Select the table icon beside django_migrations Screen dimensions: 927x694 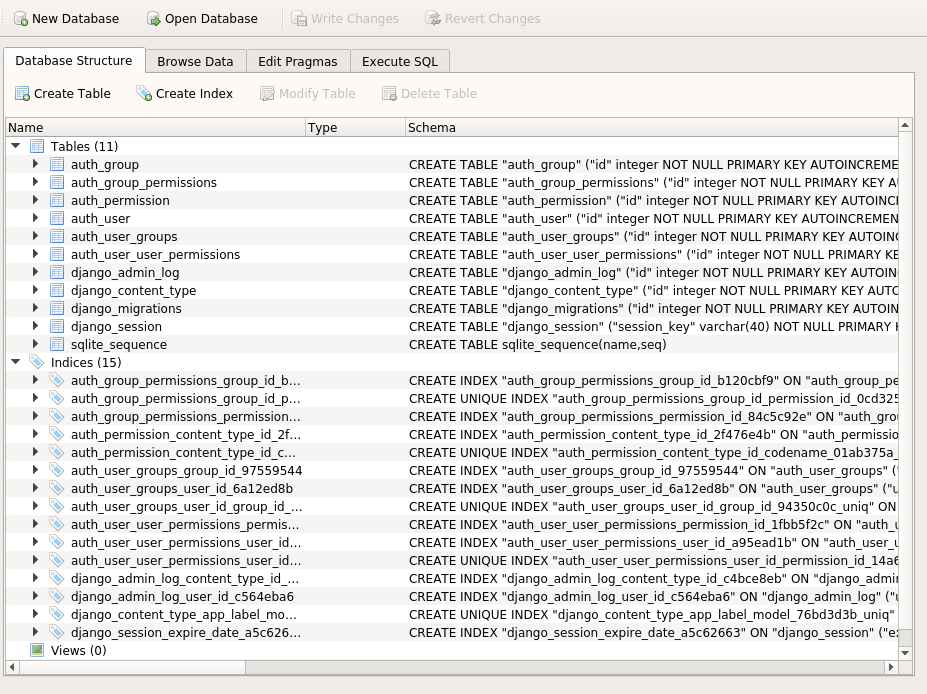pyautogui.click(x=57, y=308)
